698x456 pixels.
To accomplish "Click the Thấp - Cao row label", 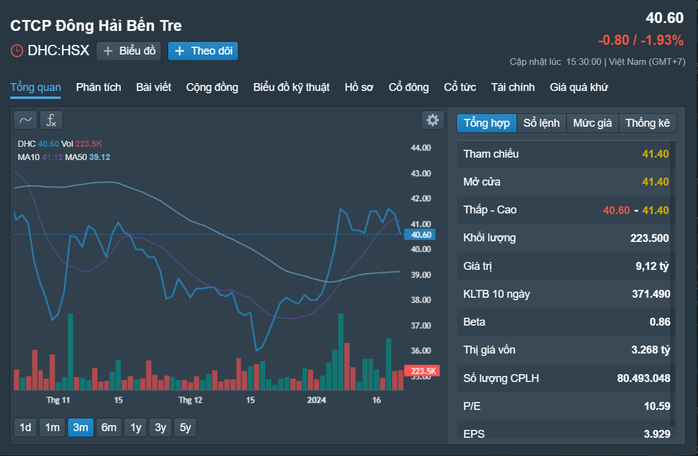I will [490, 210].
